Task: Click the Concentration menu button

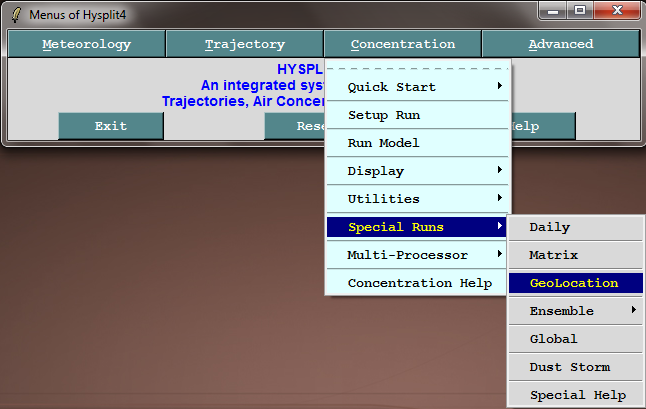Action: tap(403, 44)
